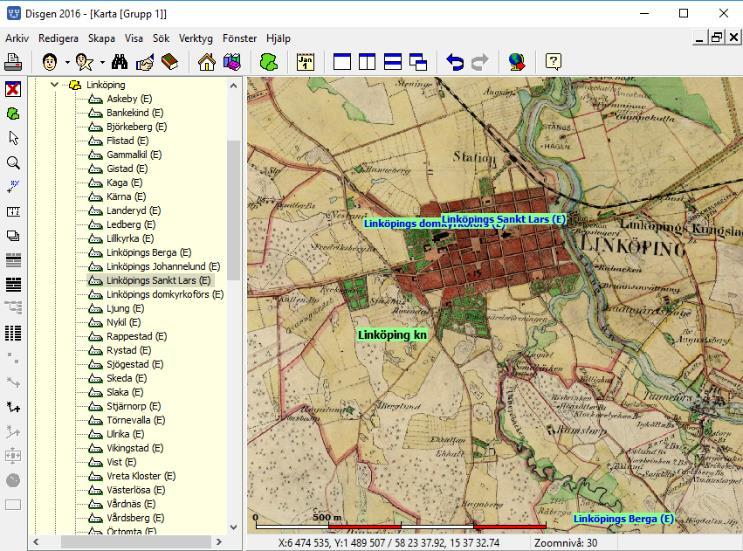Click the Zoomnivå: 30 status field
This screenshot has height=551, width=743.
[x=565, y=543]
